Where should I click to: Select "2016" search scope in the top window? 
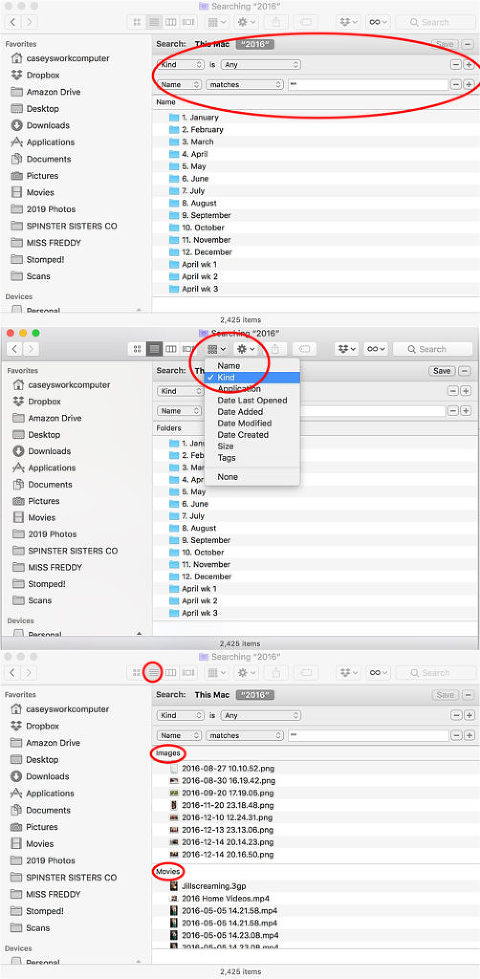[255, 44]
